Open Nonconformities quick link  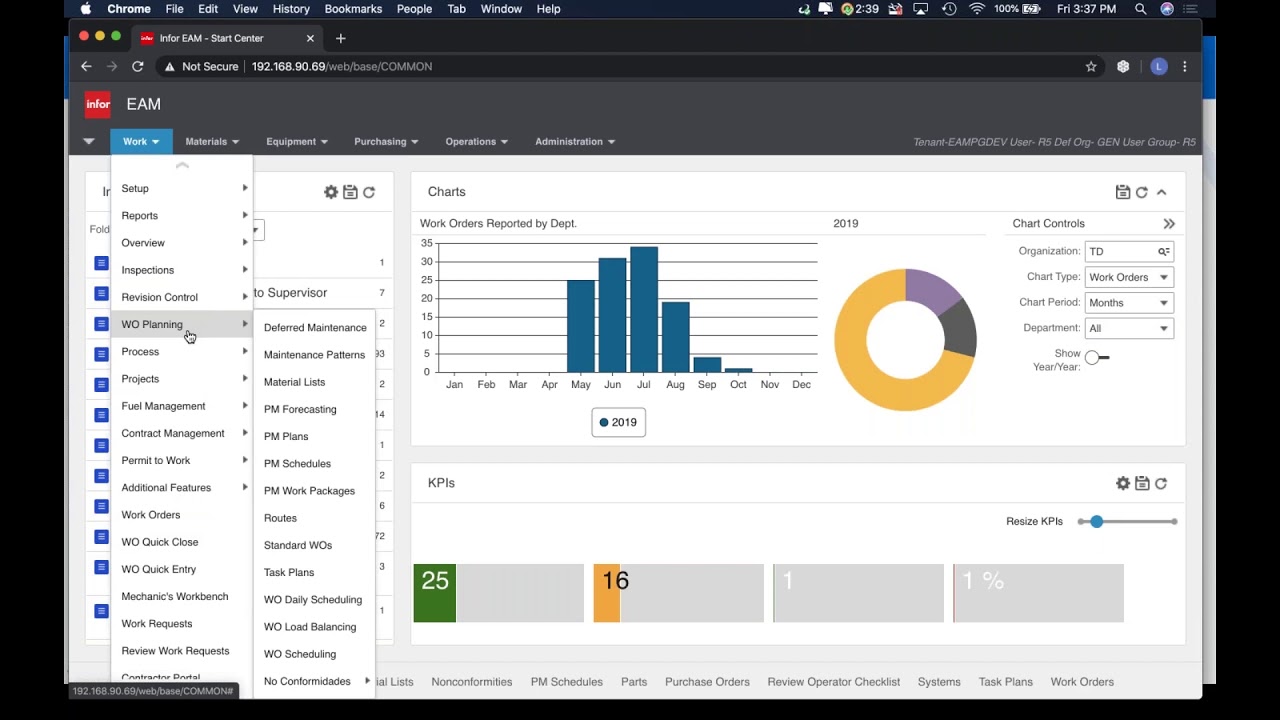point(472,682)
